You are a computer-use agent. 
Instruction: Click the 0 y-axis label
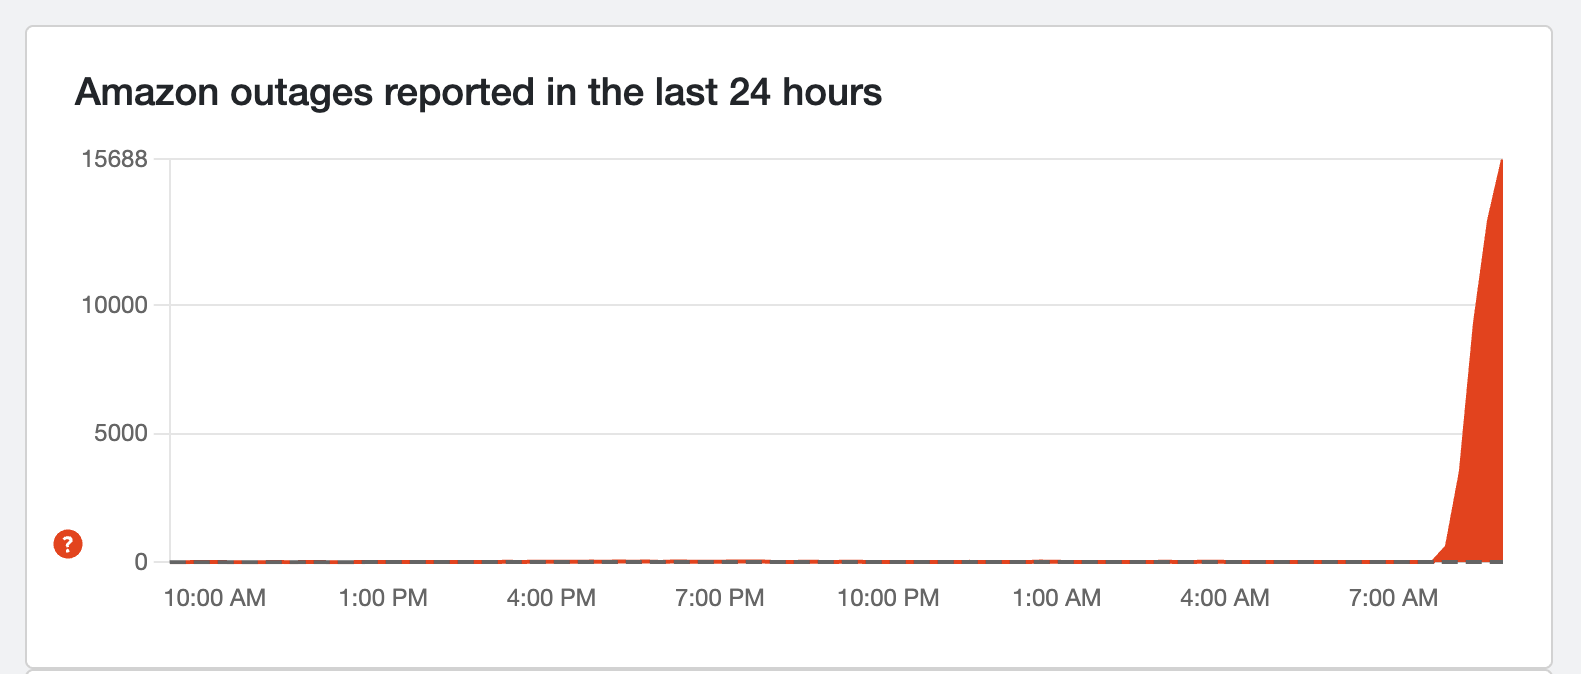[x=141, y=562]
